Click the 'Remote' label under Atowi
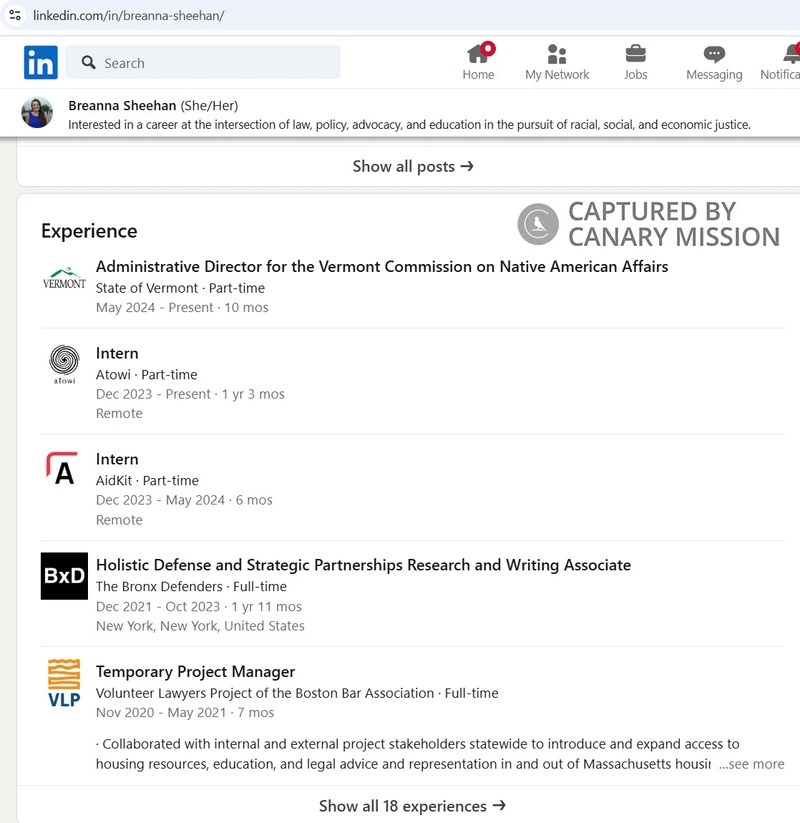The height and width of the screenshot is (823, 800). click(119, 414)
